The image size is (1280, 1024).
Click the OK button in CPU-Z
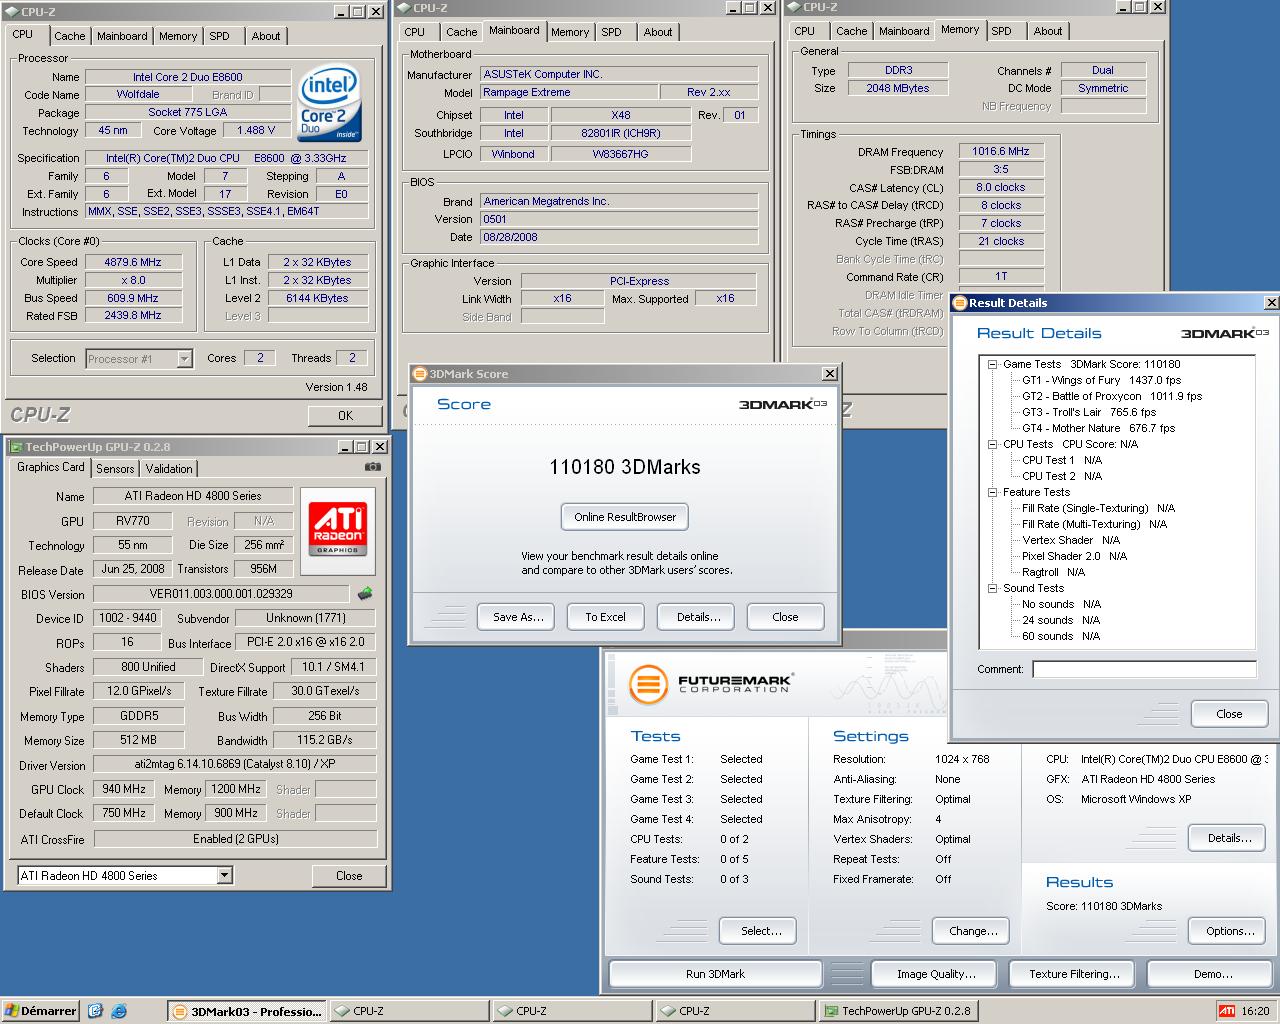345,415
